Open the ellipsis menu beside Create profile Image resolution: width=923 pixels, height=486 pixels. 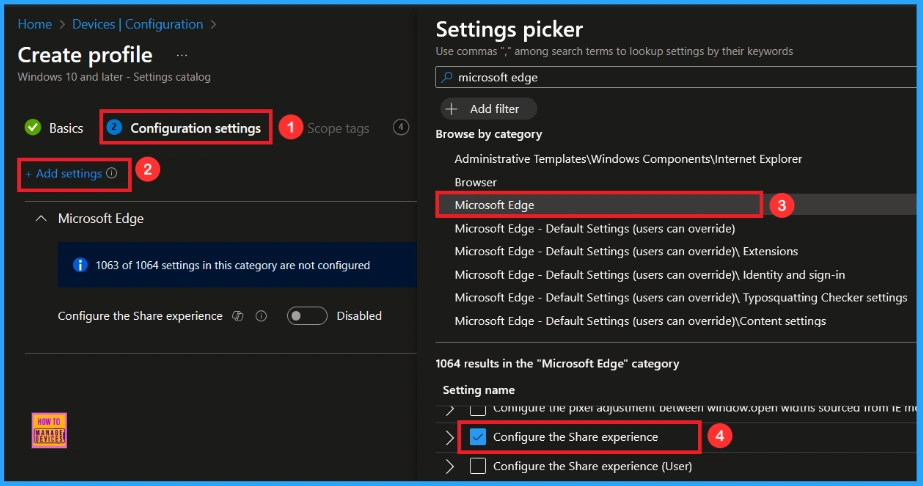coord(181,56)
